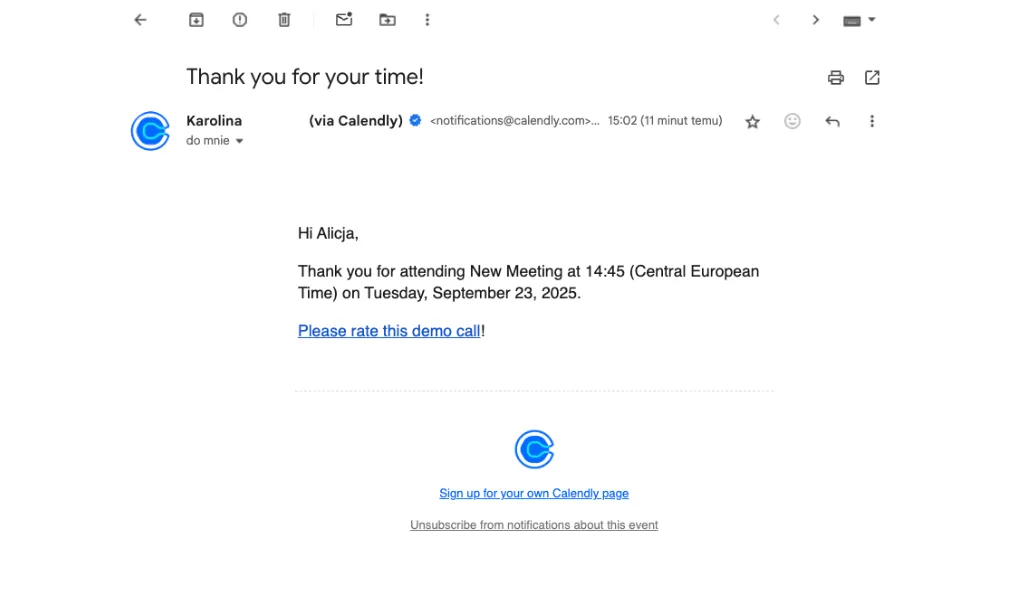The image size is (1024, 600).
Task: Open the toolbar more-options menu
Action: coord(427,19)
